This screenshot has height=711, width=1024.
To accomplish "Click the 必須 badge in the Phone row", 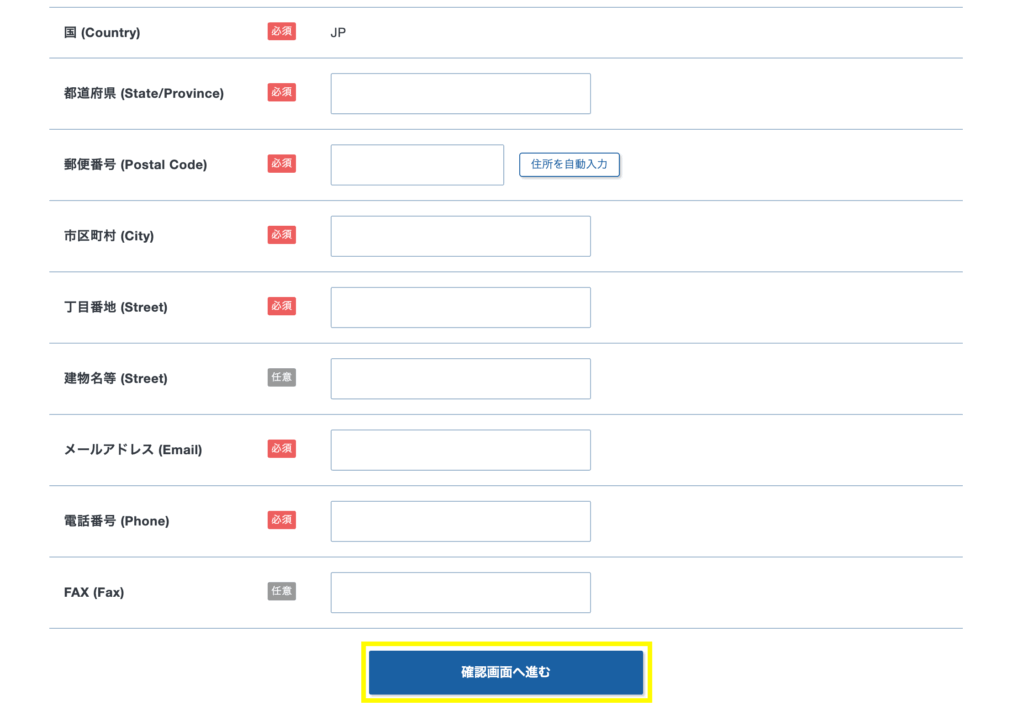I will [x=281, y=520].
